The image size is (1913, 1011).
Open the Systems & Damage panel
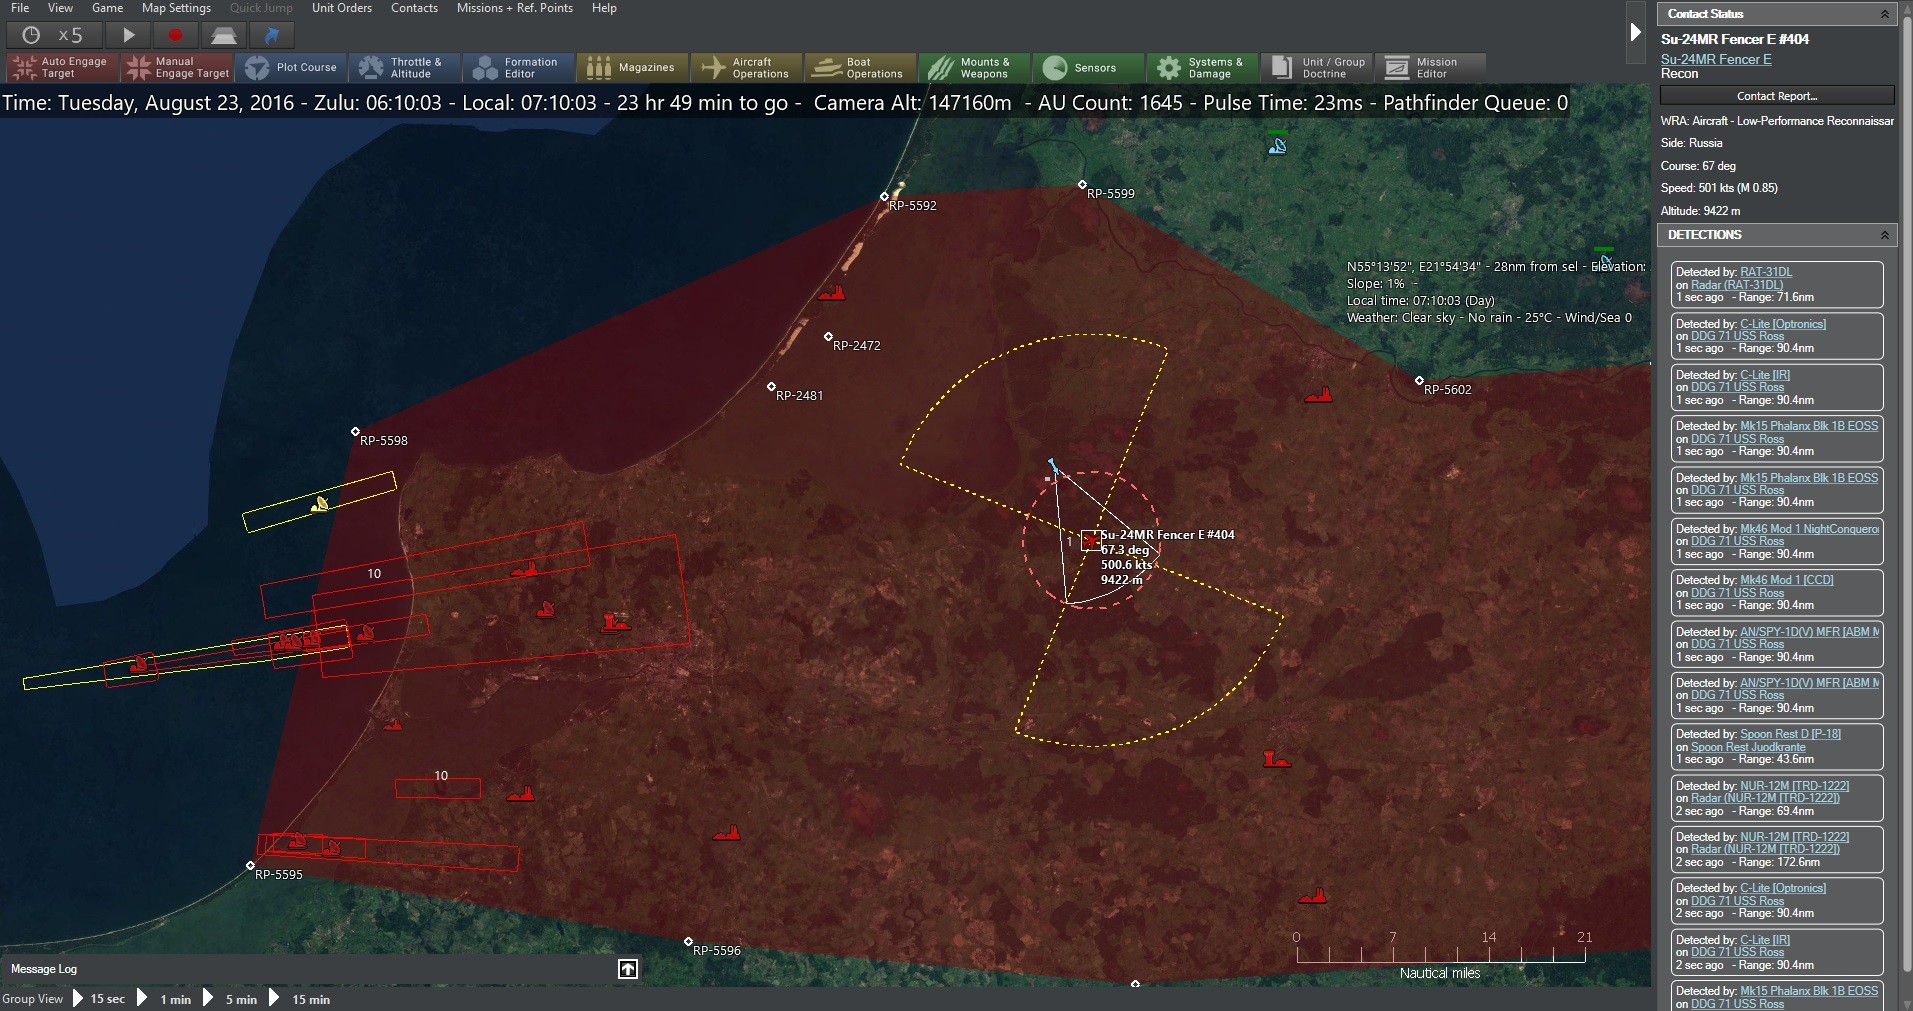click(1200, 67)
